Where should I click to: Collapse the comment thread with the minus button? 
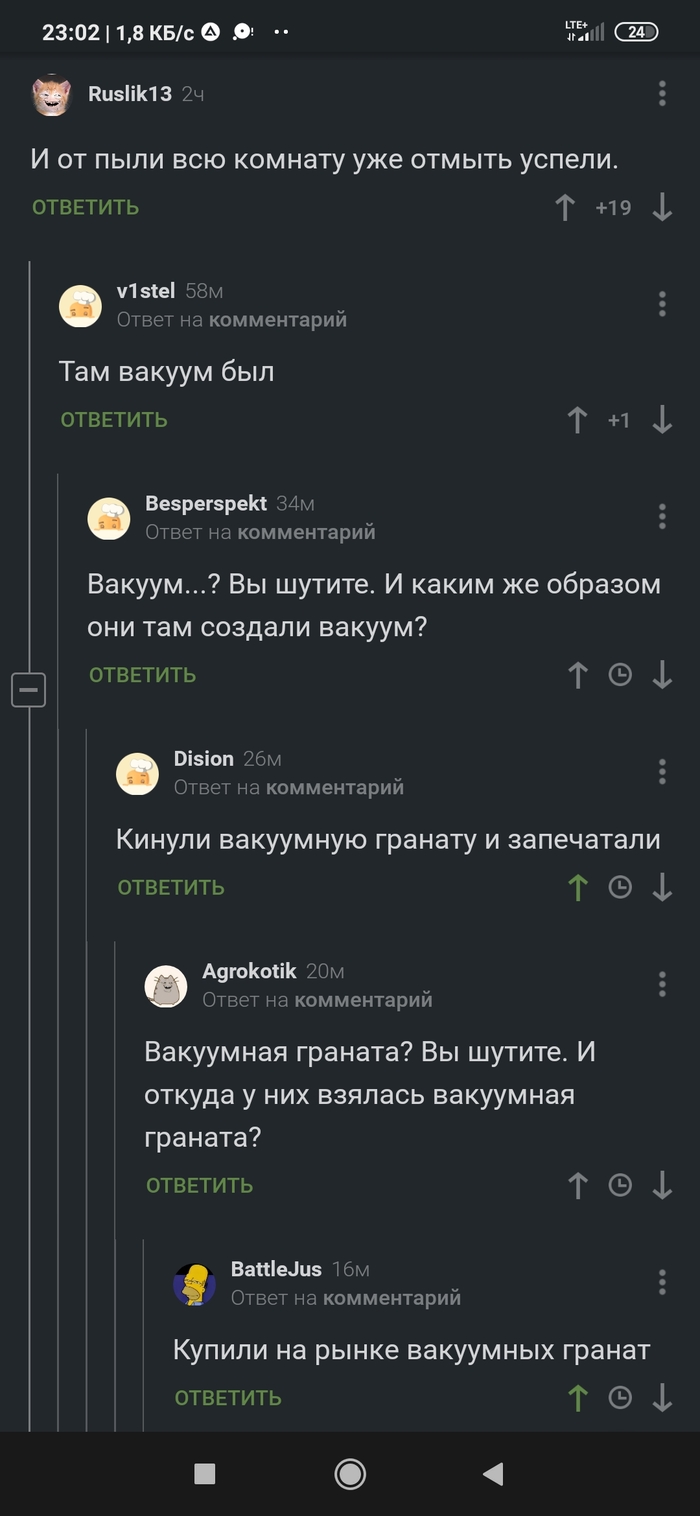click(x=29, y=688)
